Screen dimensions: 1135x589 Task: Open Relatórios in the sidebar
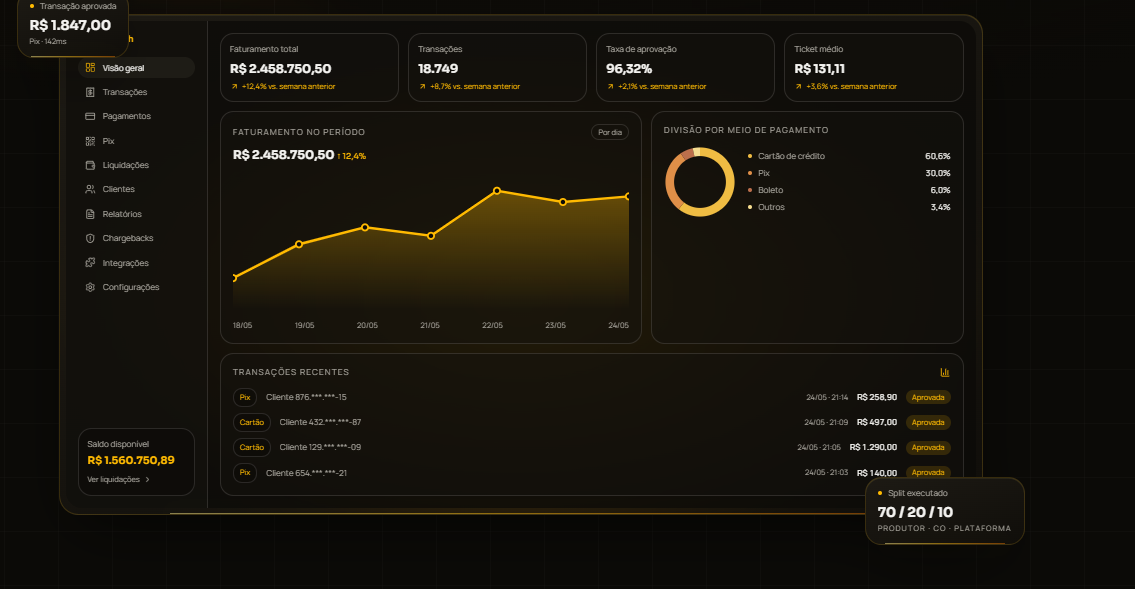[136, 214]
